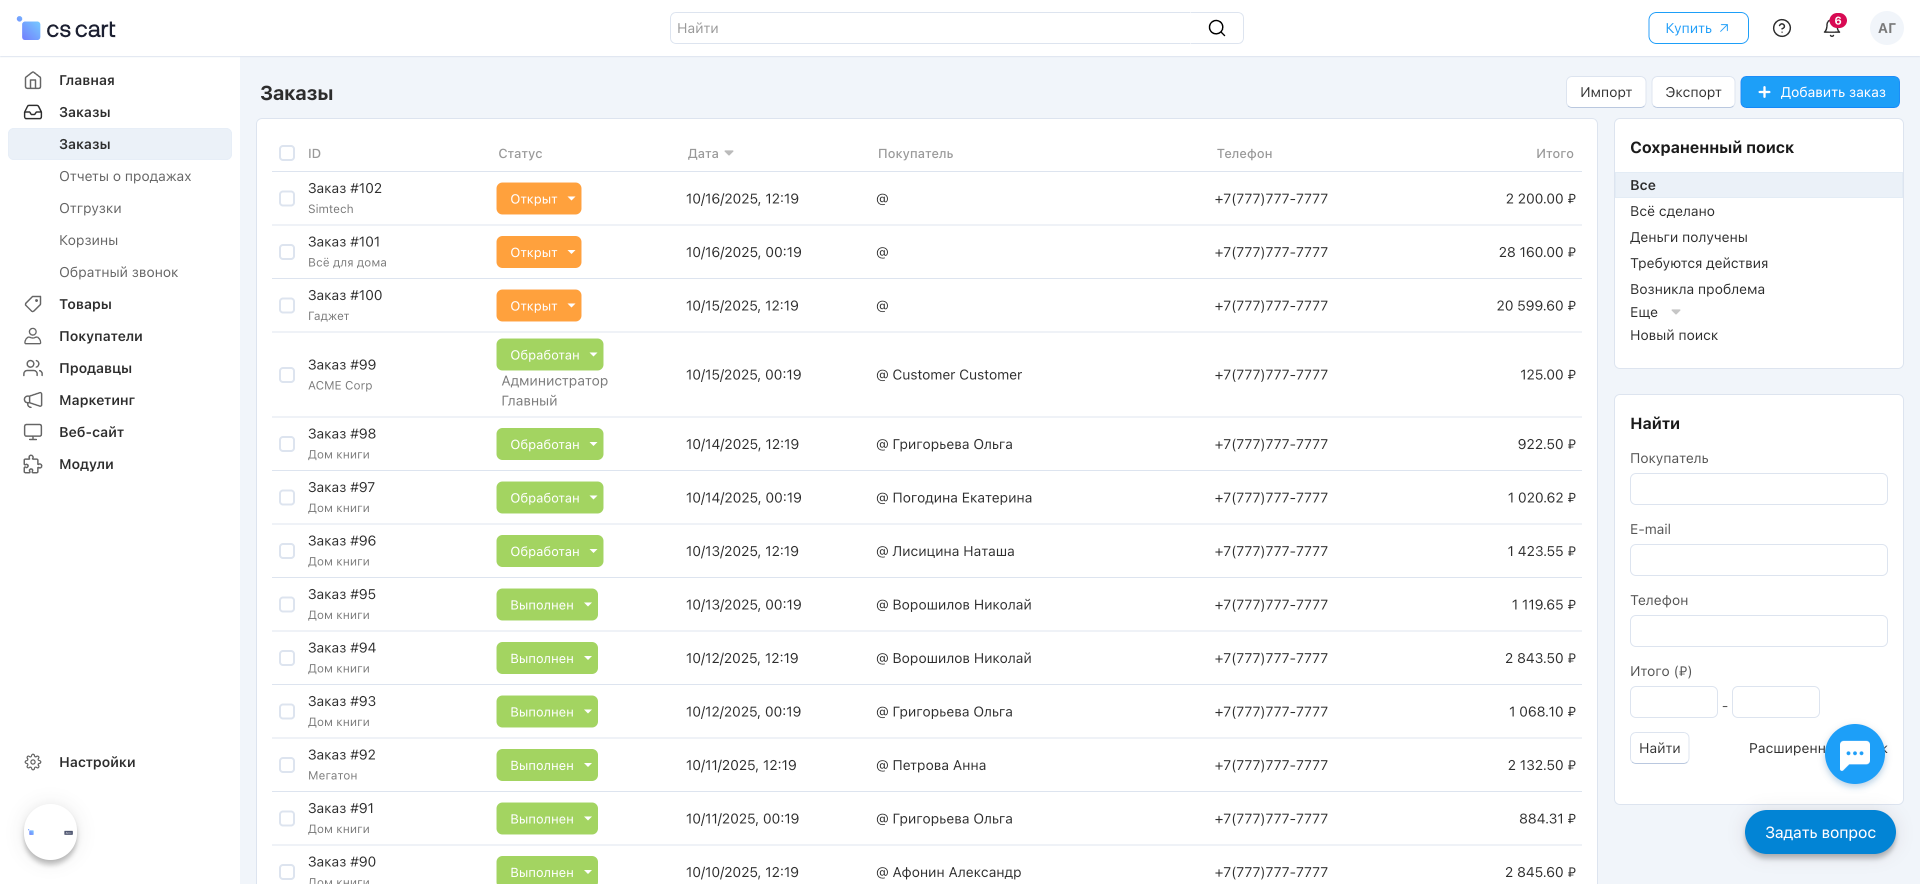Screen dimensions: 1920x884
Task: Open Отгрузки submenu item
Action: 90,208
